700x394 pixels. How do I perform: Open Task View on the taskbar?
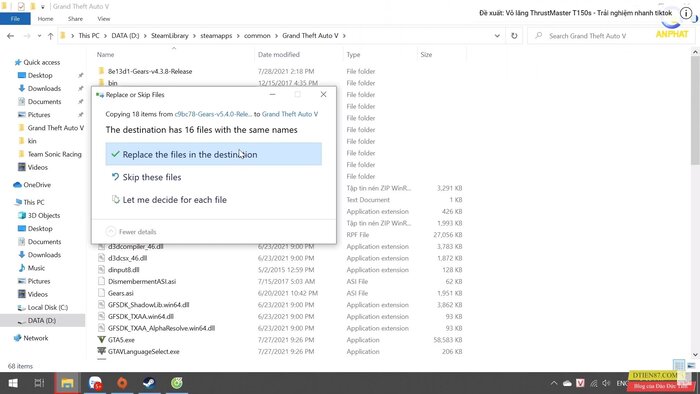39,383
